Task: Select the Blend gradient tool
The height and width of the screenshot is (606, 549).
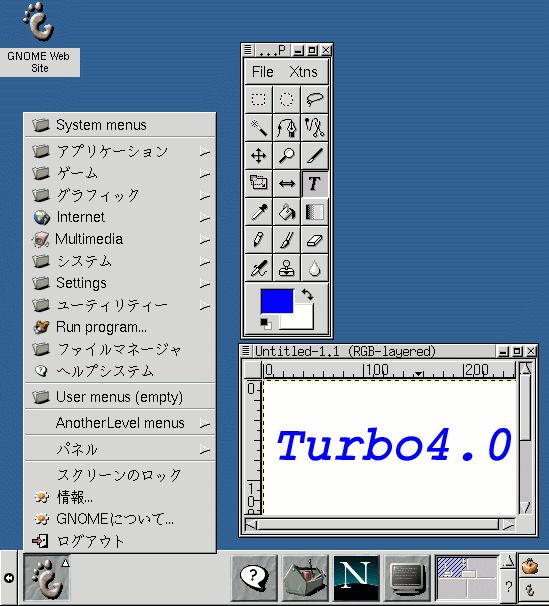Action: coord(314,211)
